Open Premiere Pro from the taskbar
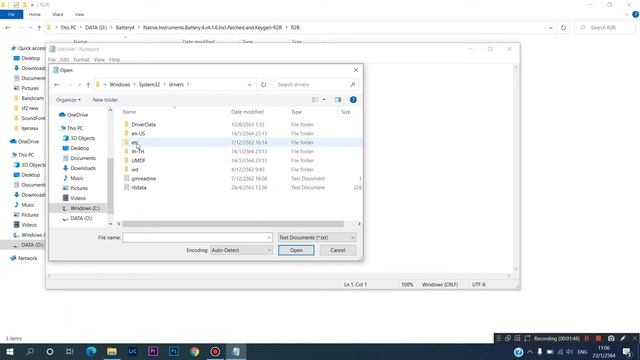The height and width of the screenshot is (360, 640). pyautogui.click(x=153, y=351)
